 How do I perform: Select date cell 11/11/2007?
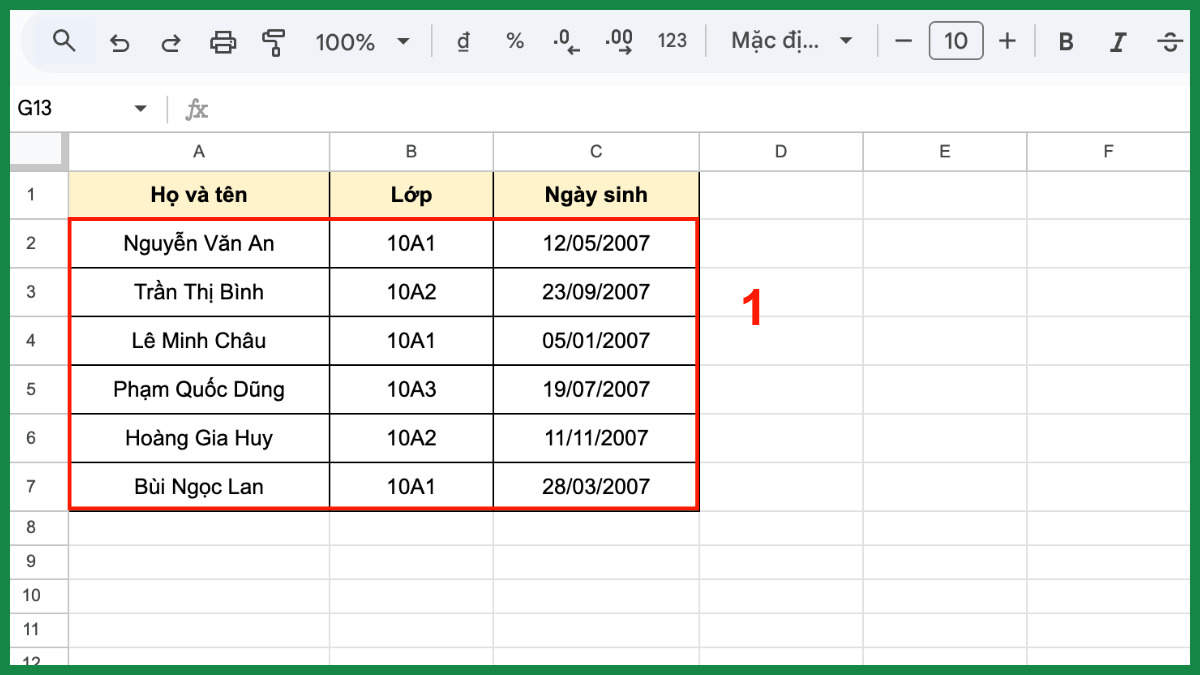coord(596,438)
